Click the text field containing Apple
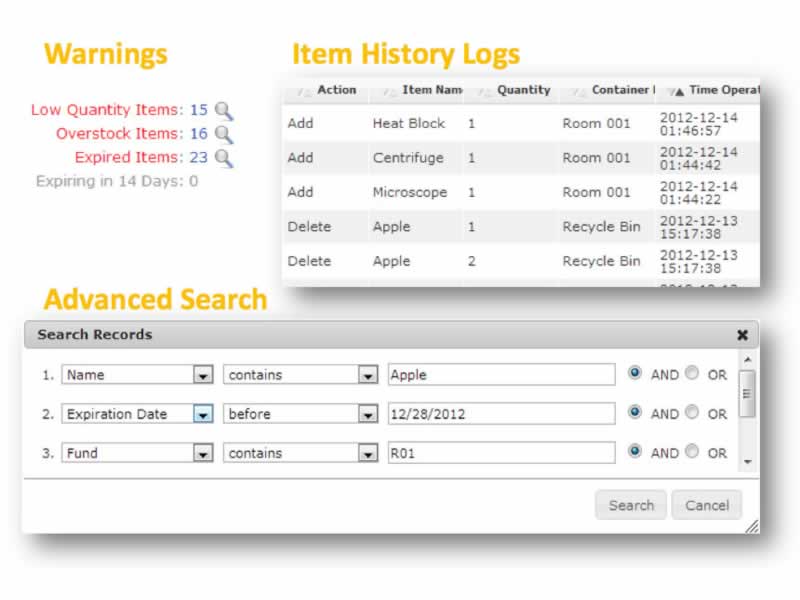Screen dimensions: 800x600 (501, 375)
